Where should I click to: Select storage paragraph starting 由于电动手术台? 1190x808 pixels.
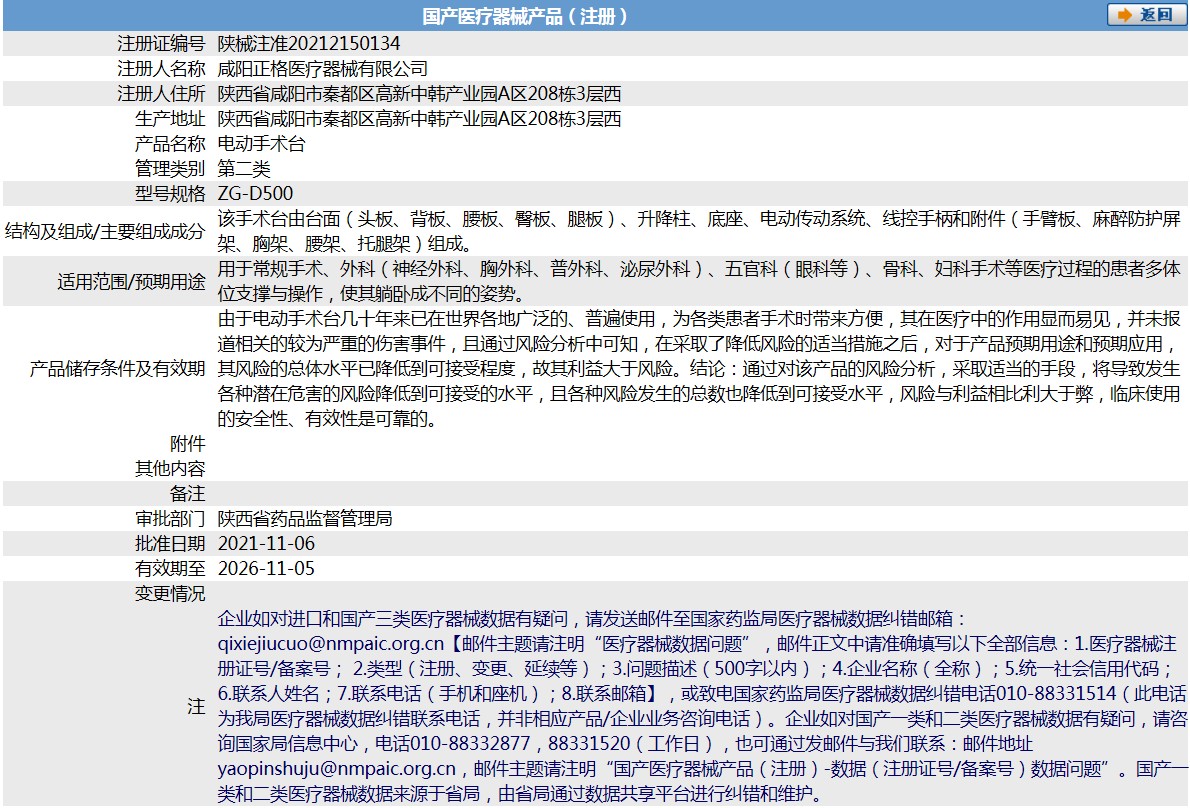(x=699, y=369)
